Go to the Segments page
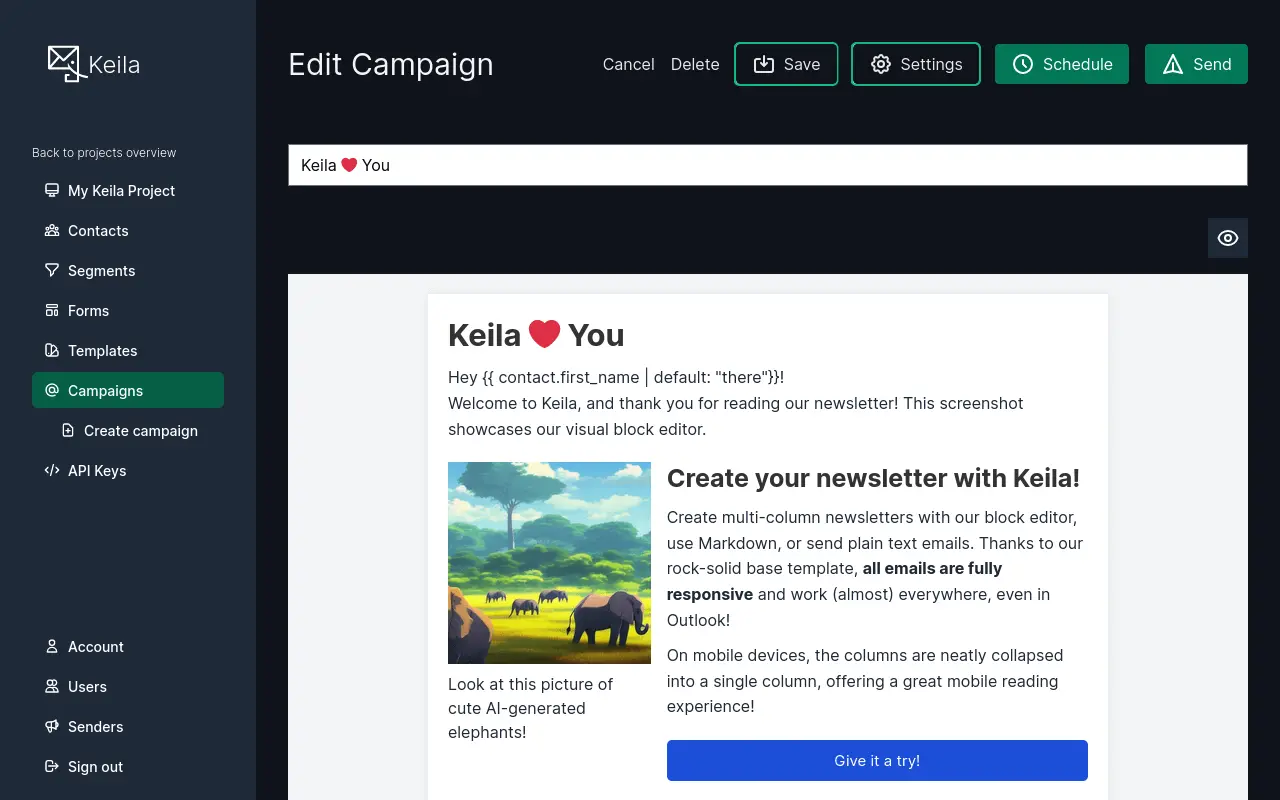 click(x=128, y=270)
